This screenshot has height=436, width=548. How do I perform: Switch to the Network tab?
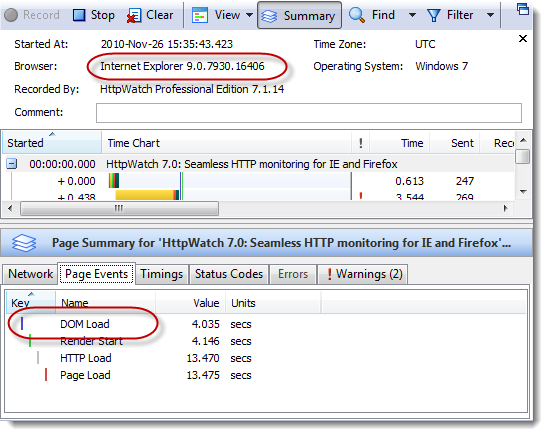[x=30, y=274]
